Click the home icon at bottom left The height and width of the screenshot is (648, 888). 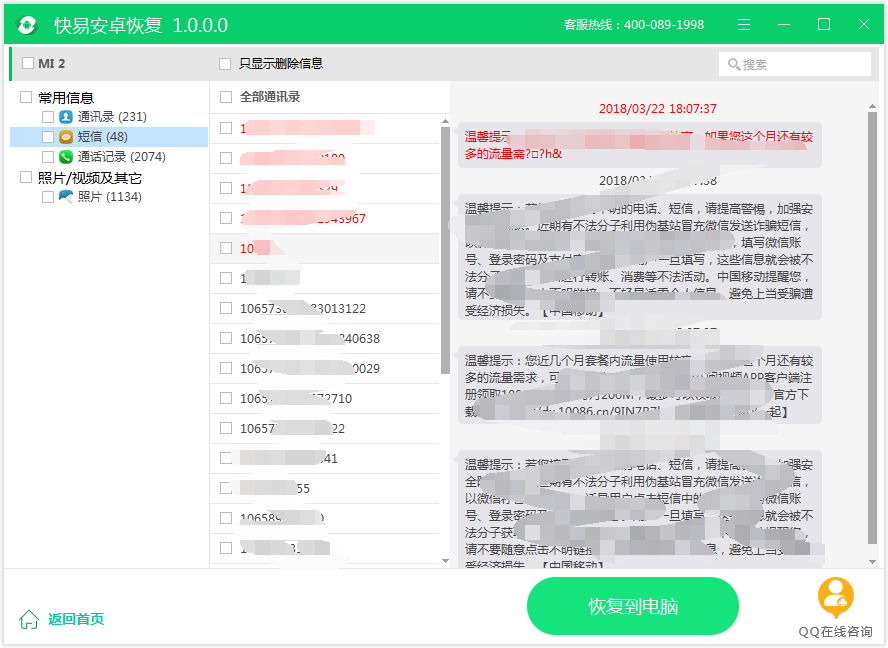click(x=30, y=619)
